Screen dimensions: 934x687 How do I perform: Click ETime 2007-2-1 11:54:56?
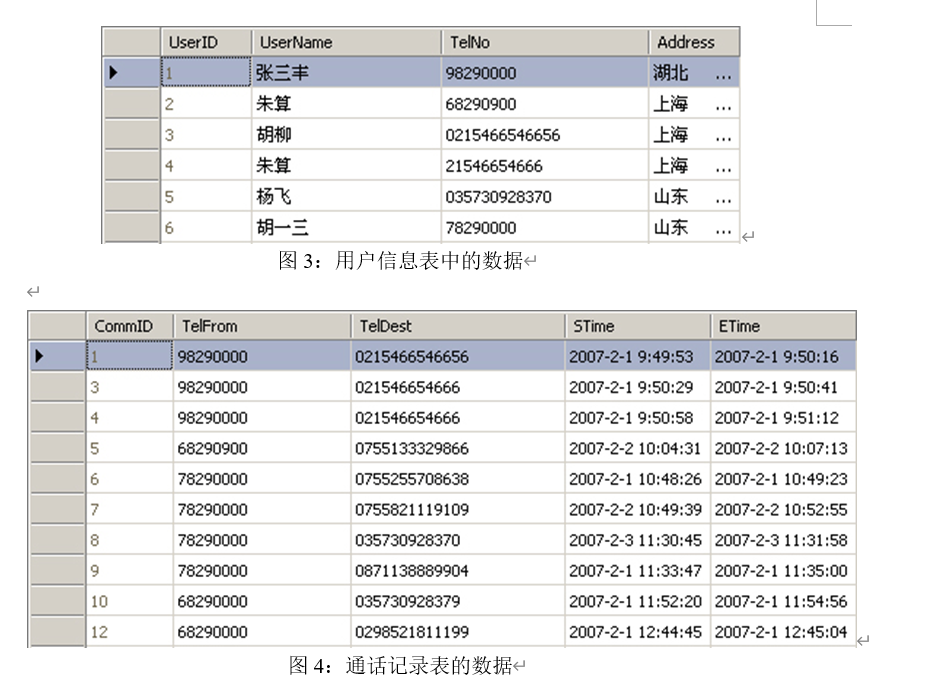coord(783,601)
